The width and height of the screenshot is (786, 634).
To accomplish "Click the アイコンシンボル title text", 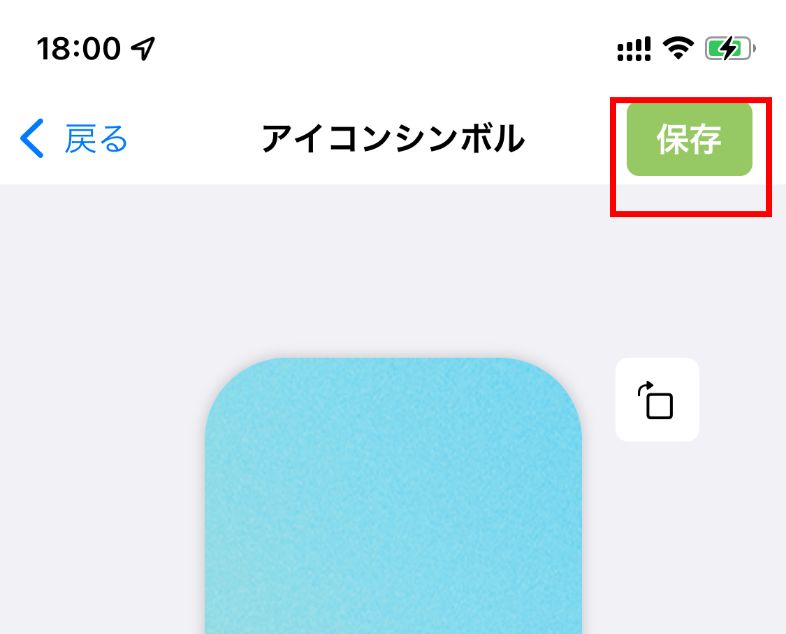I will pos(393,139).
